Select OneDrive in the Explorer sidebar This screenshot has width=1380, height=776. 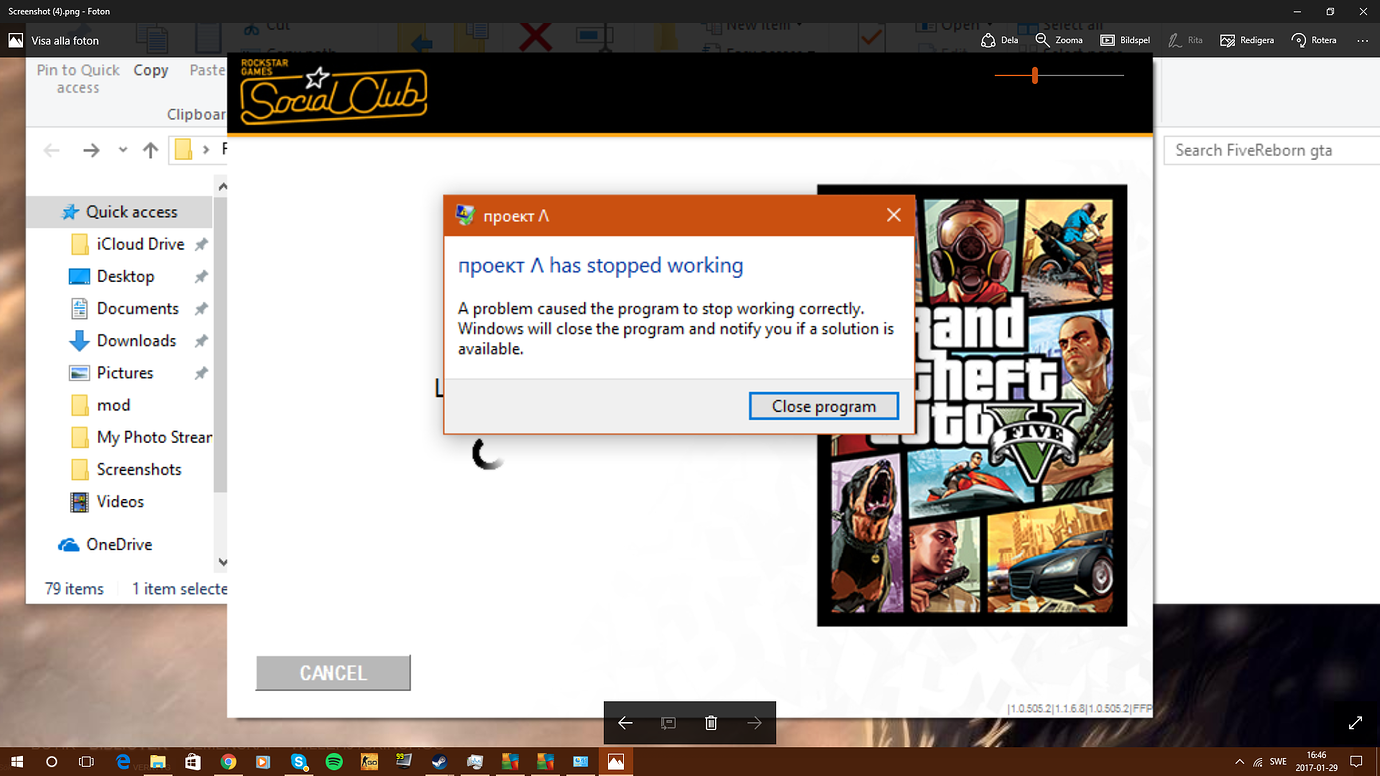(105, 545)
